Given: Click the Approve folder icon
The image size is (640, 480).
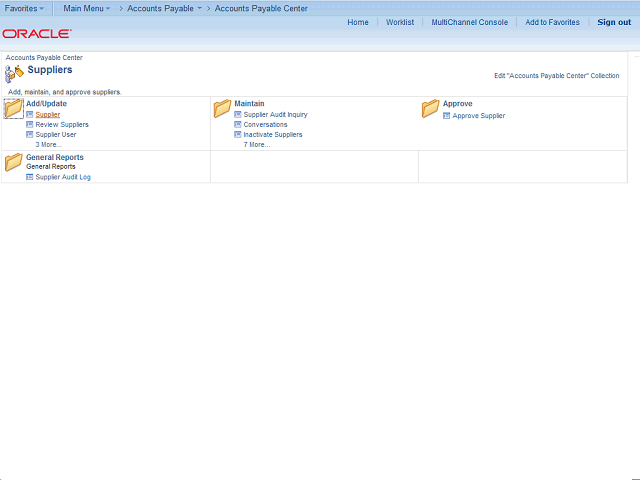Looking at the screenshot, I should (x=431, y=109).
